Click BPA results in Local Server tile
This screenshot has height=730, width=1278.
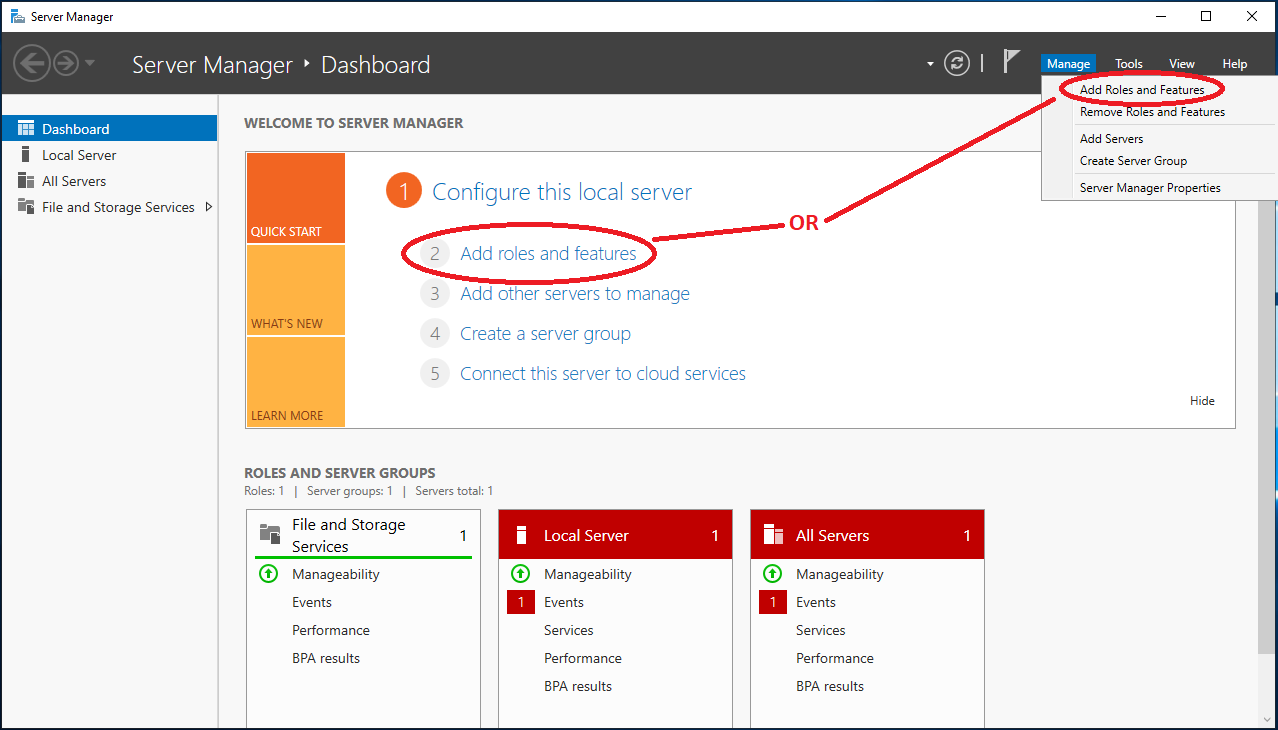click(x=578, y=686)
